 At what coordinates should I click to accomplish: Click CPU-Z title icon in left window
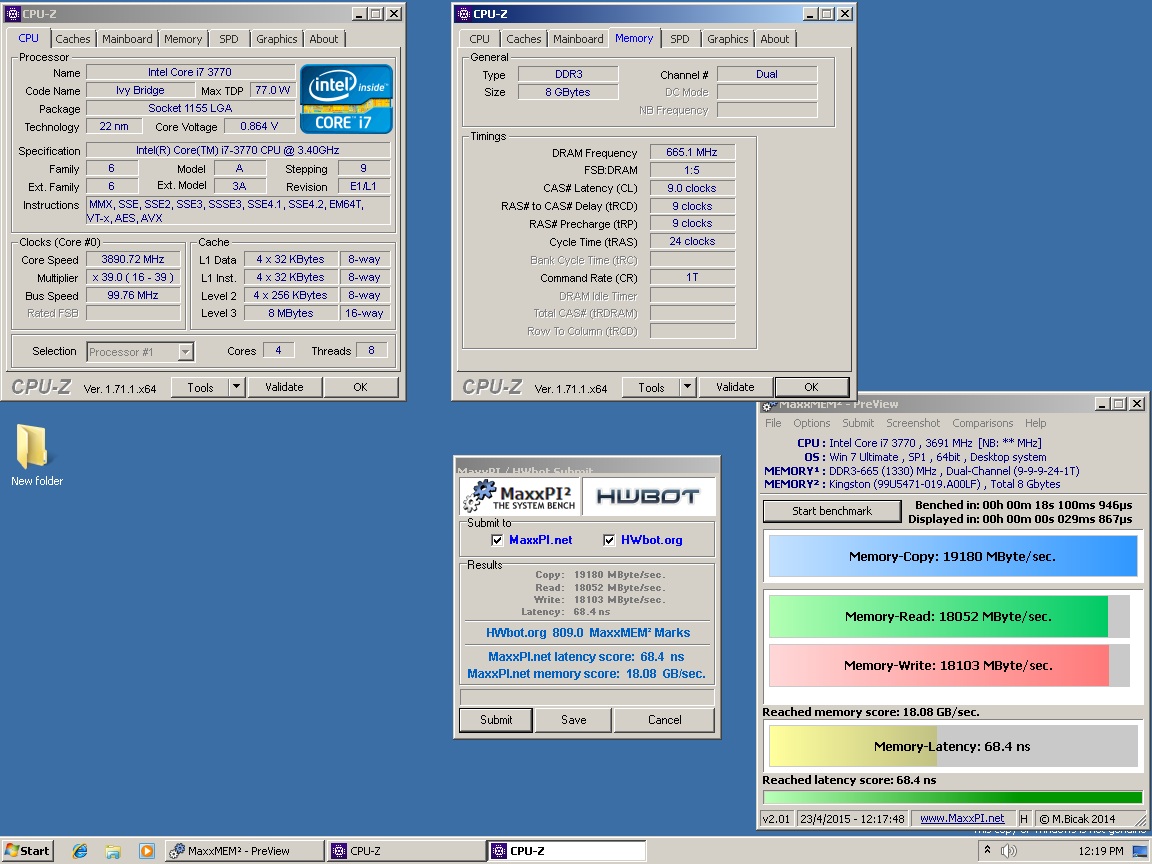pos(12,13)
